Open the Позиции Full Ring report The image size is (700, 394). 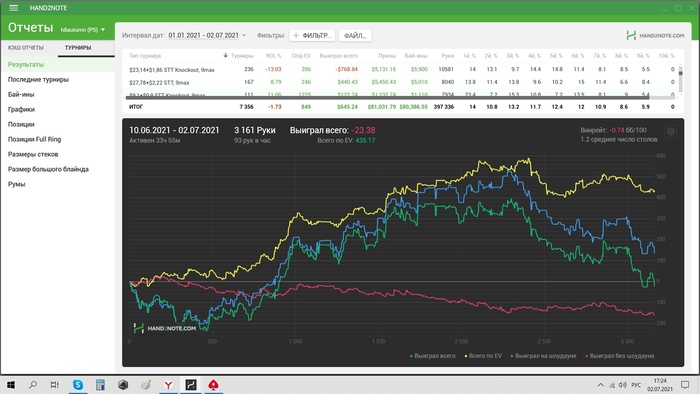coord(34,139)
